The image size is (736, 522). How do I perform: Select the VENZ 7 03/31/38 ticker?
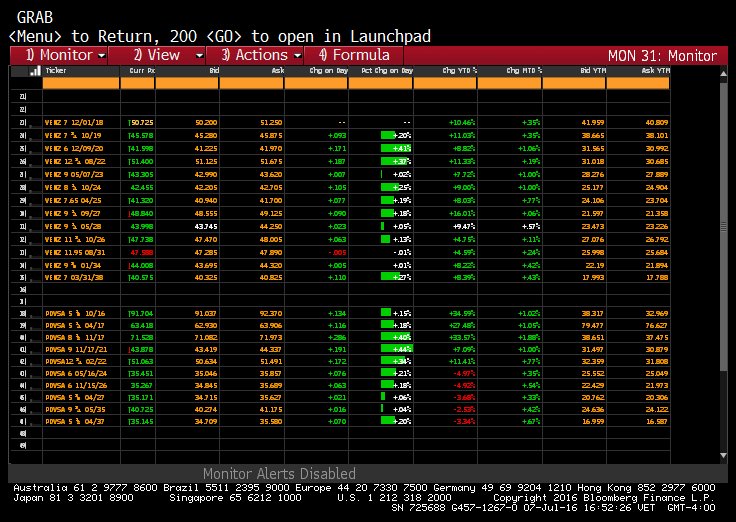(x=74, y=277)
